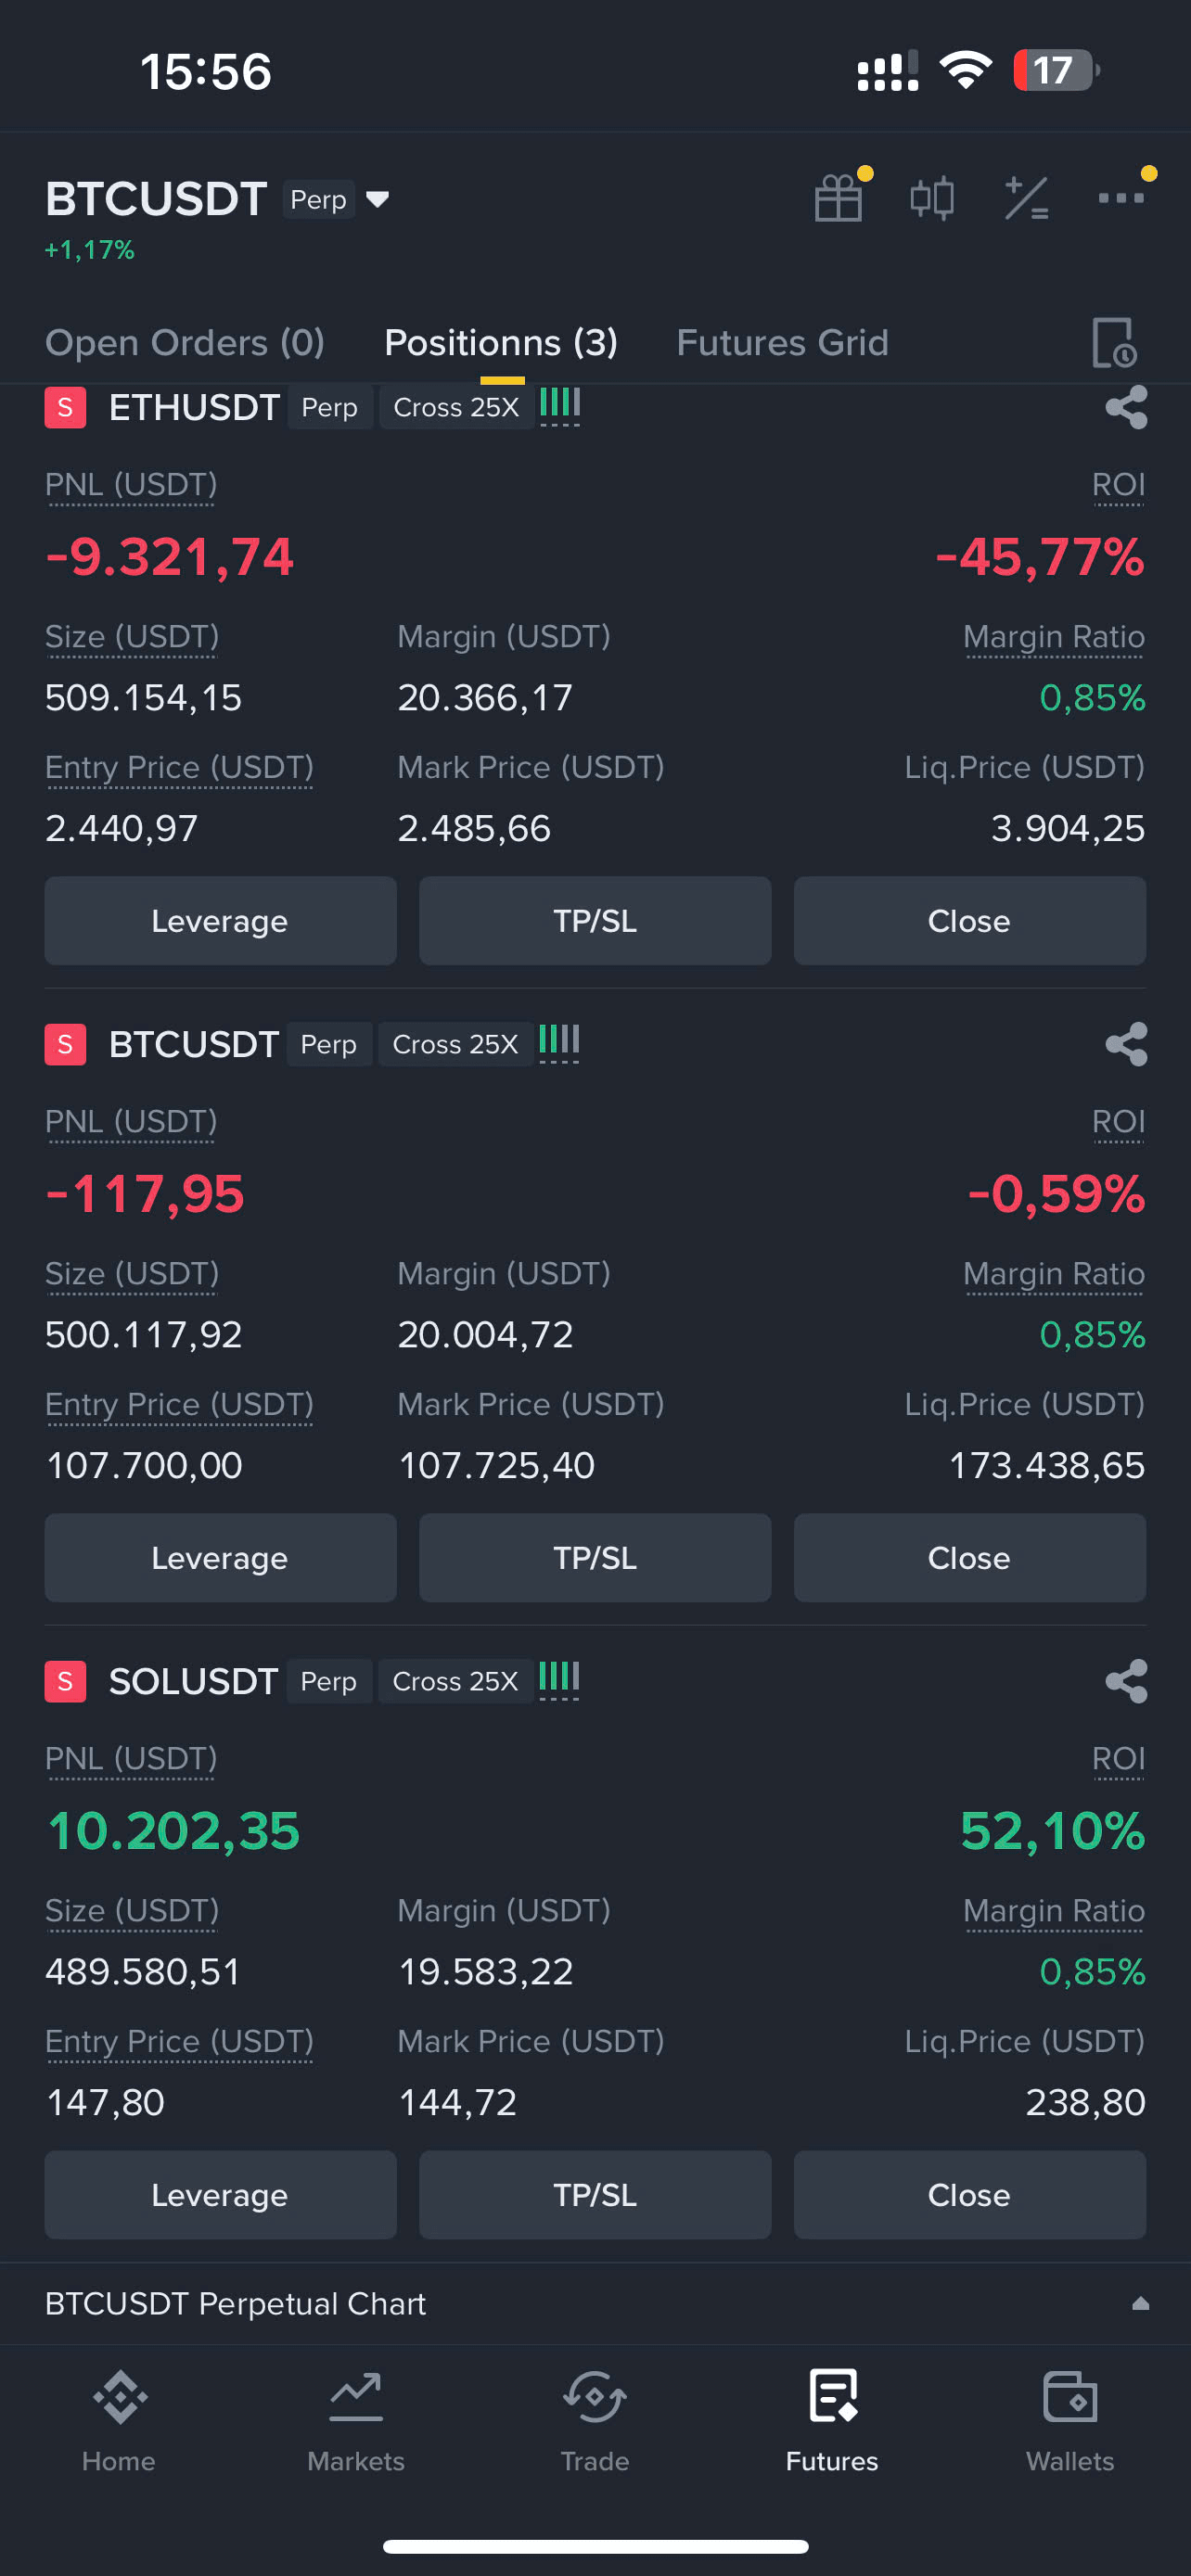This screenshot has width=1191, height=2576.
Task: Expand the BTCUSDT Perp pair dropdown
Action: [x=377, y=199]
